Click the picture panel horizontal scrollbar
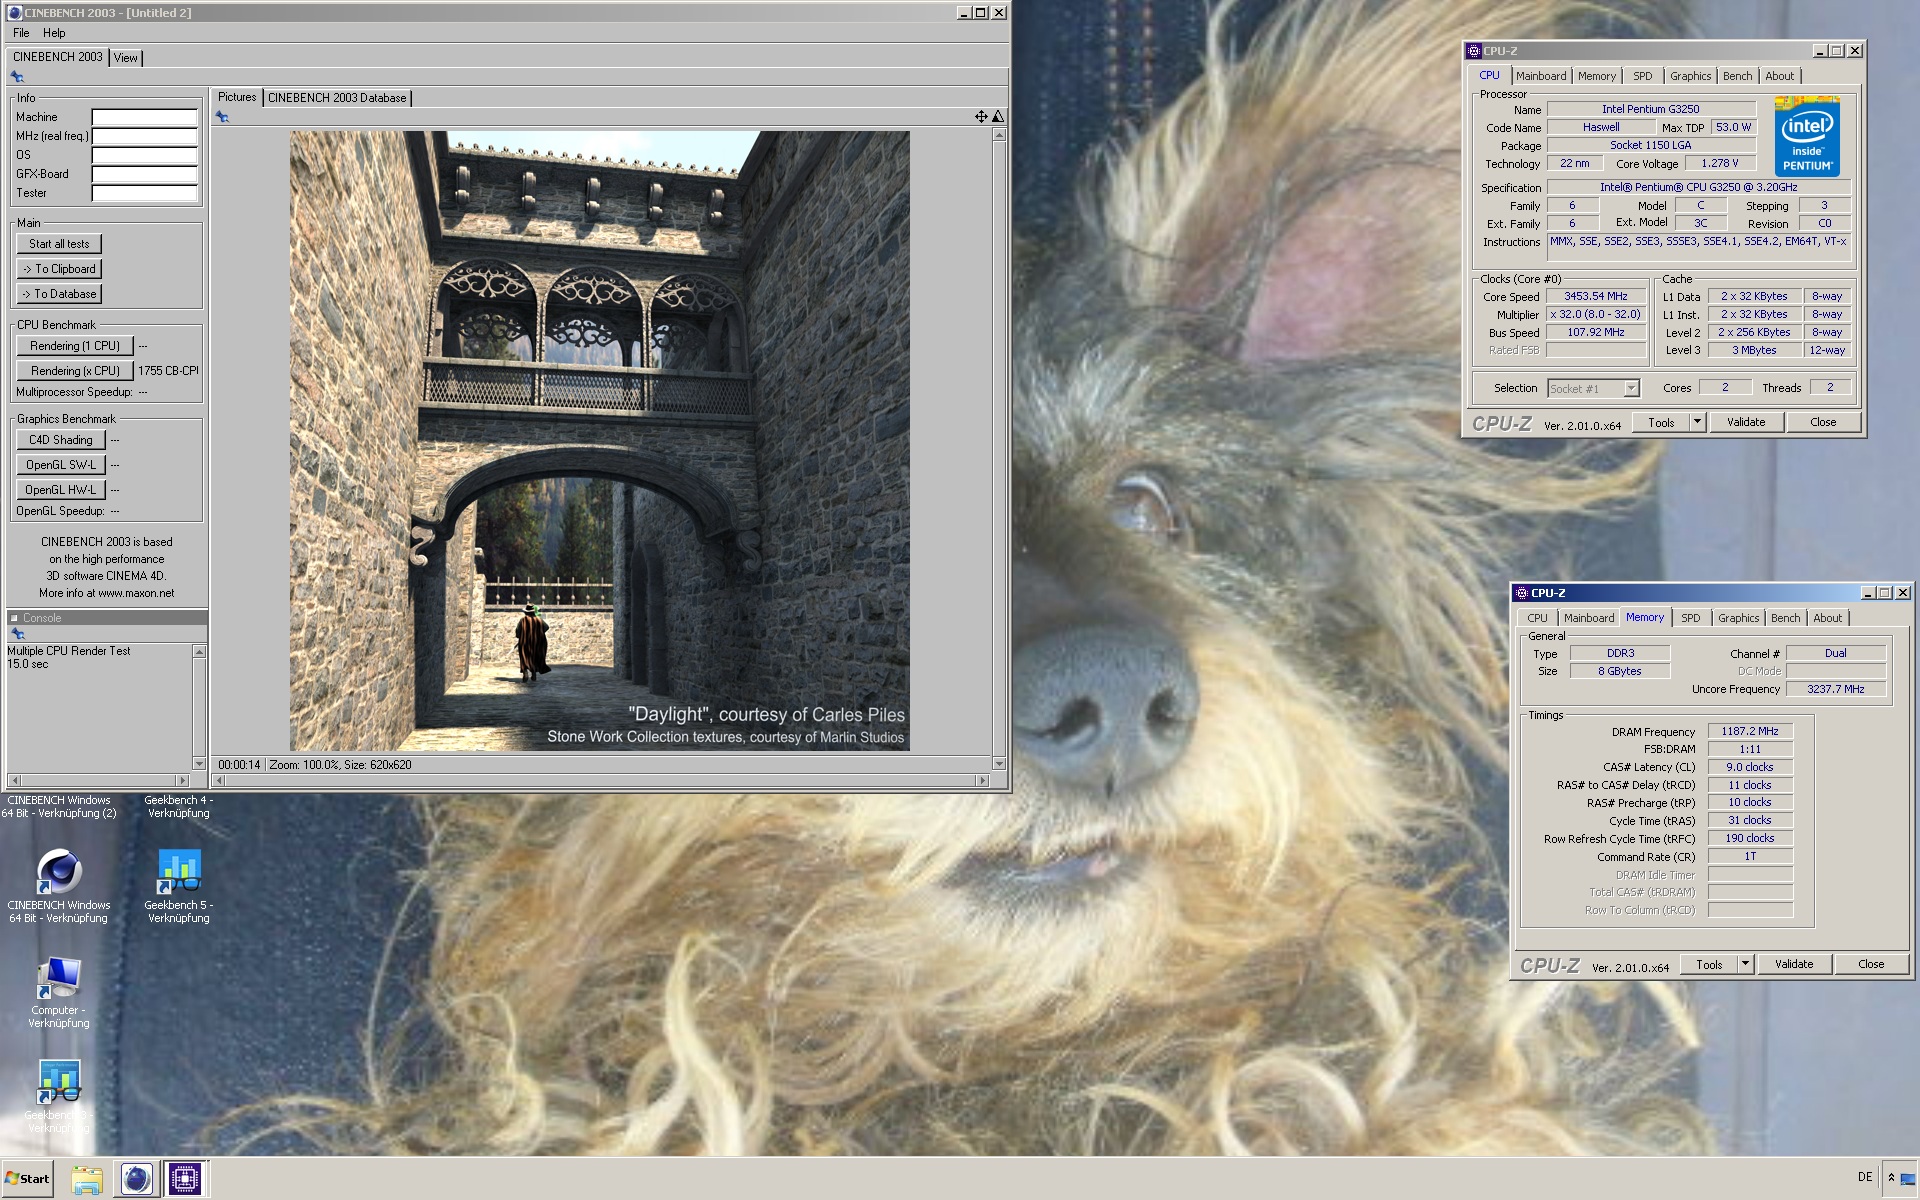The height and width of the screenshot is (1200, 1920). pyautogui.click(x=600, y=780)
